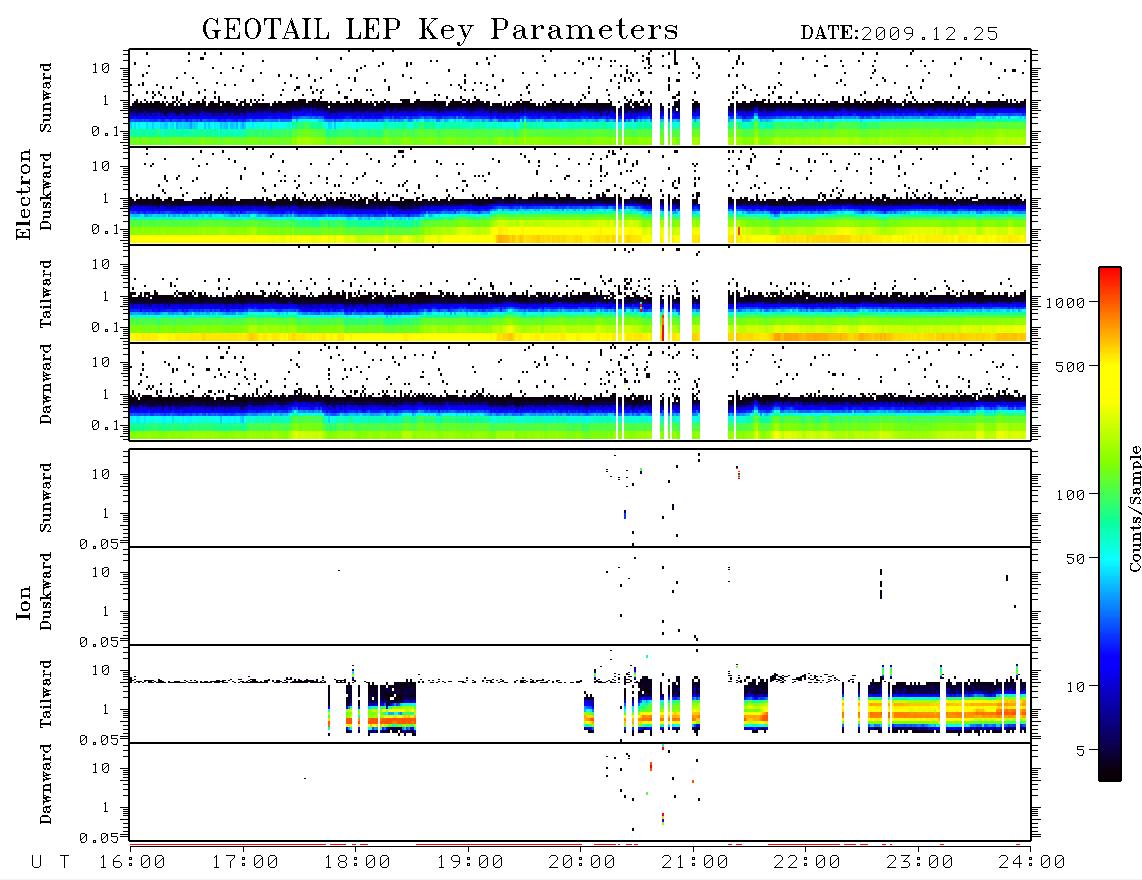The image size is (1142, 880).
Task: Click the "500" color bar tick label
Action: pyautogui.click(x=1070, y=367)
